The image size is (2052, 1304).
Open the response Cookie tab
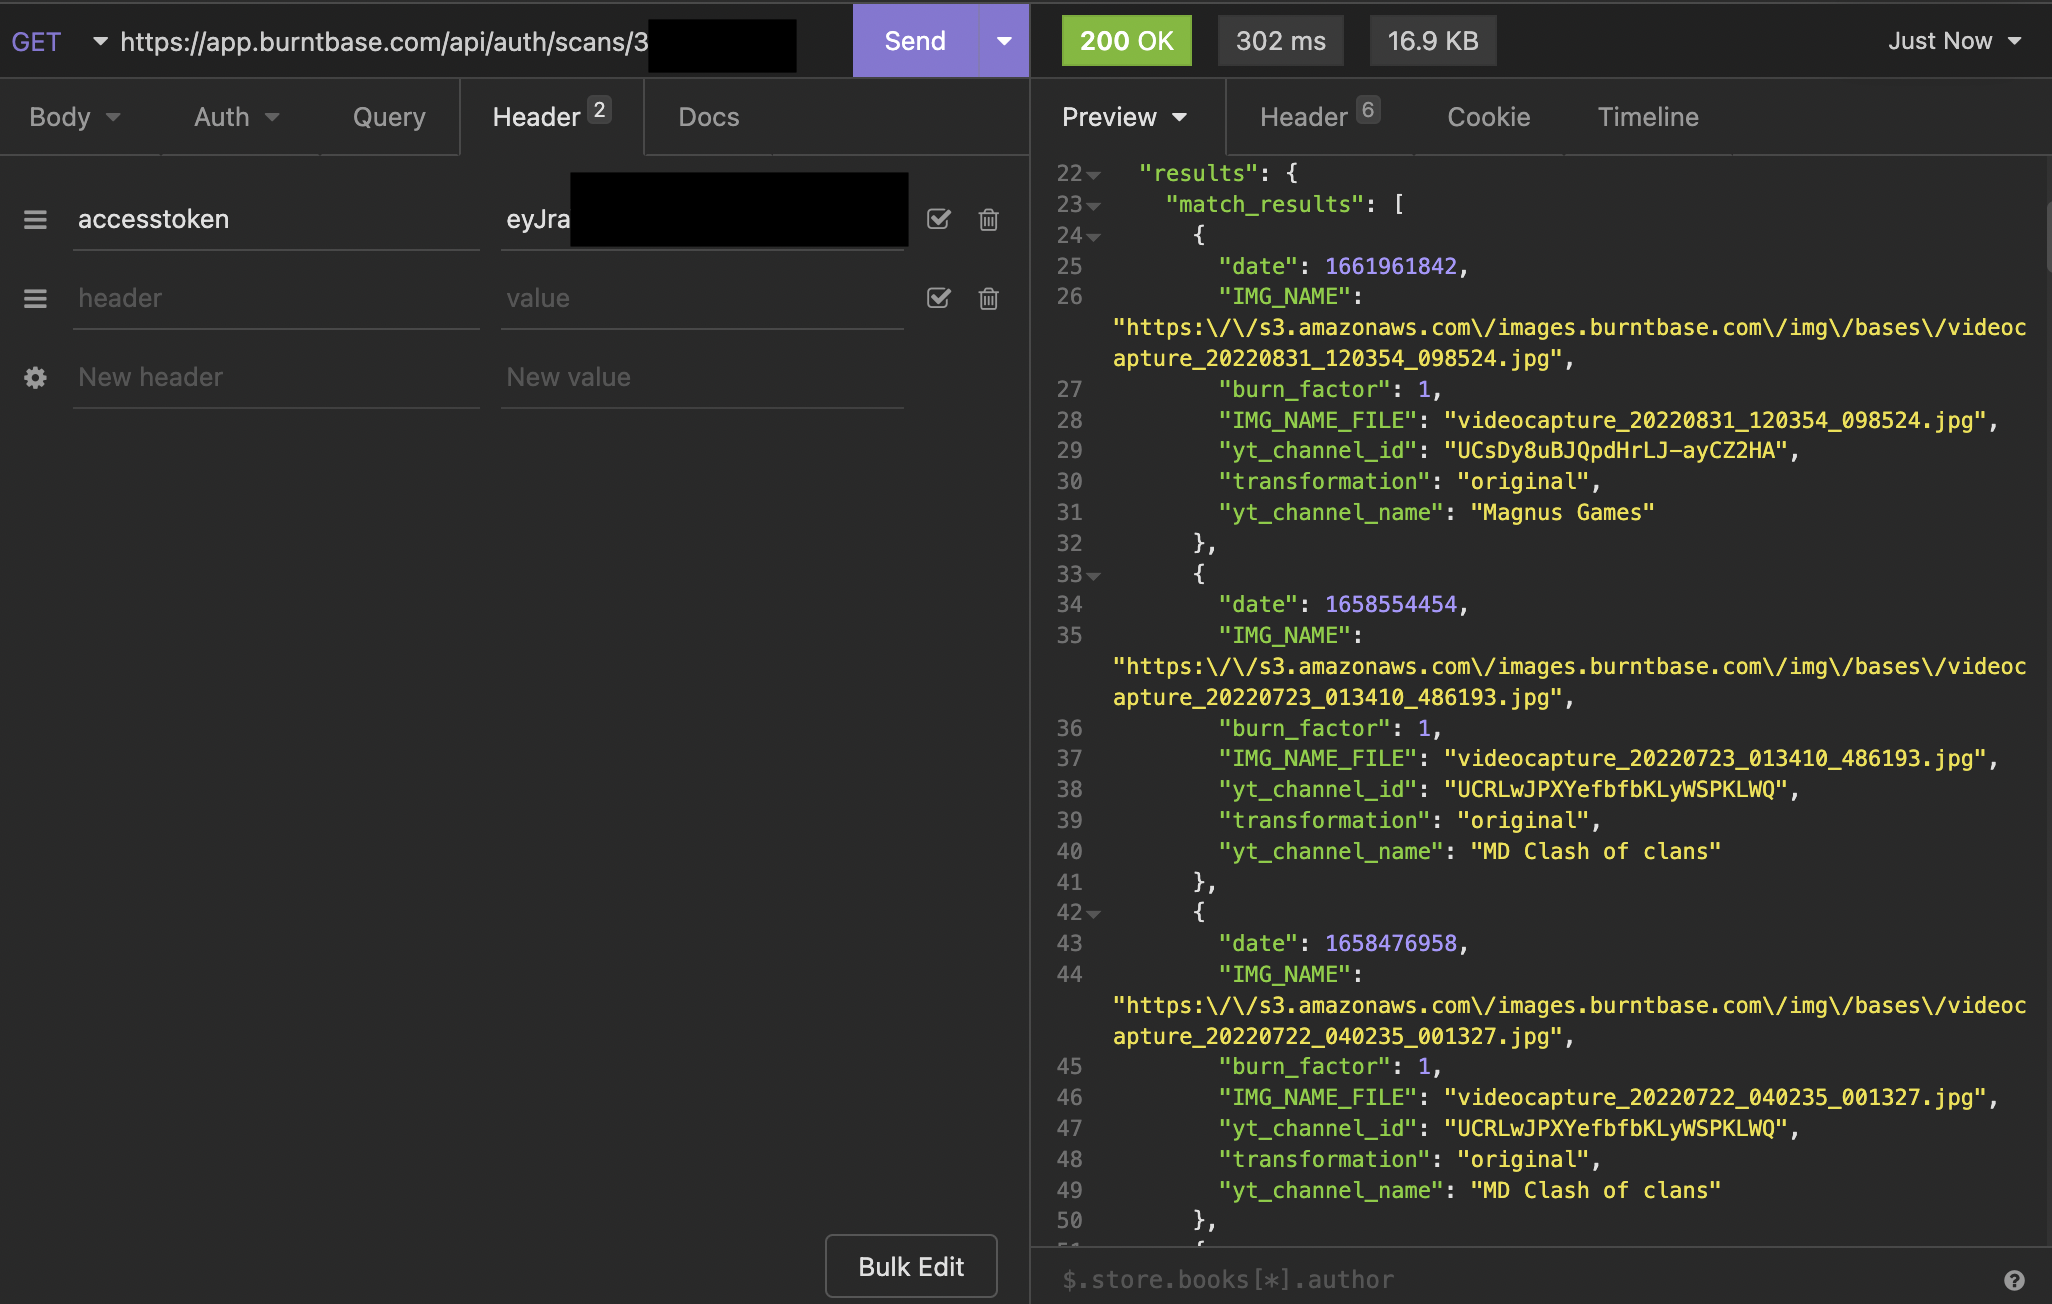pyautogui.click(x=1488, y=118)
